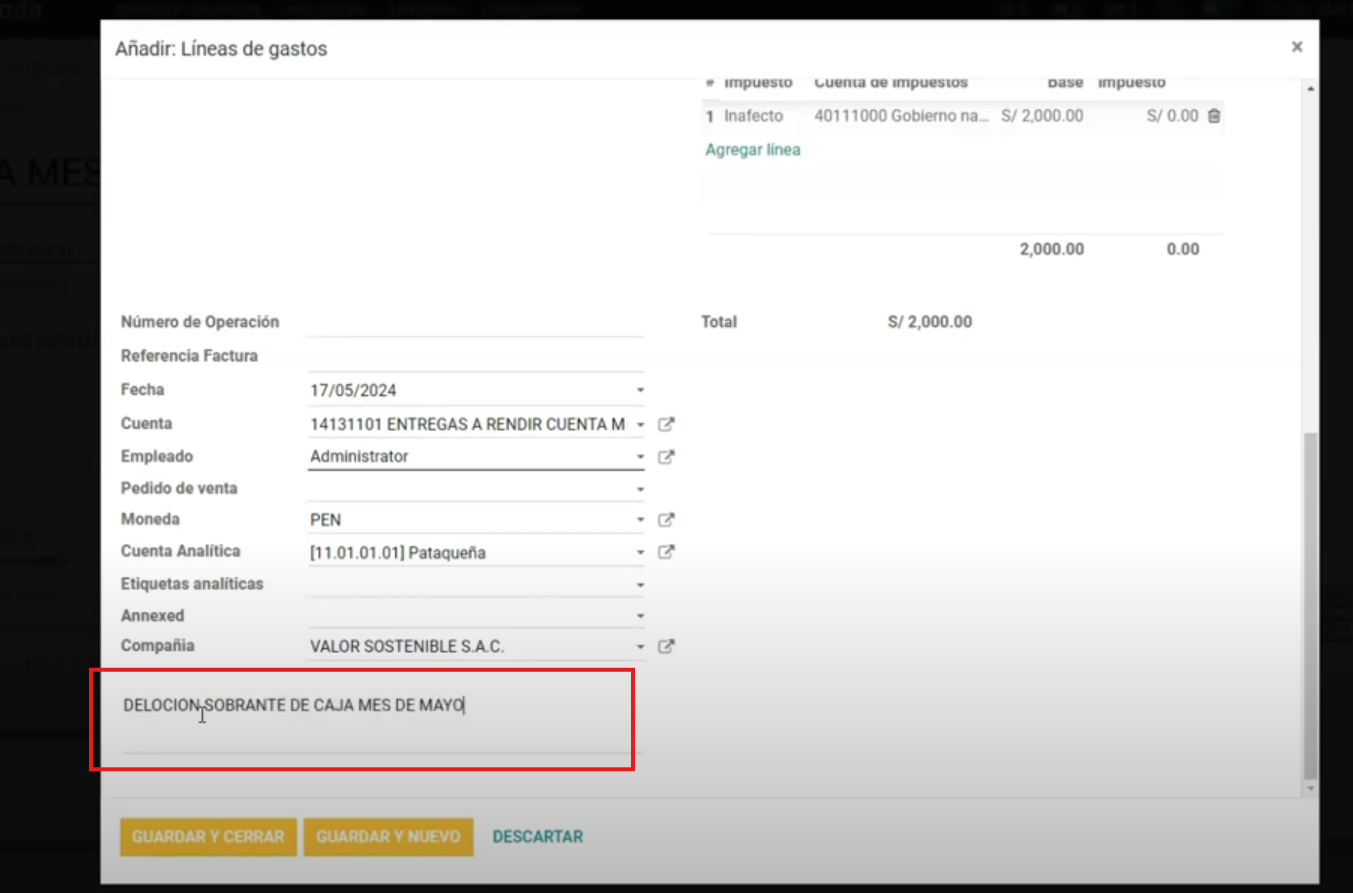Discard changes with Descartar
This screenshot has width=1353, height=893.
pos(537,837)
